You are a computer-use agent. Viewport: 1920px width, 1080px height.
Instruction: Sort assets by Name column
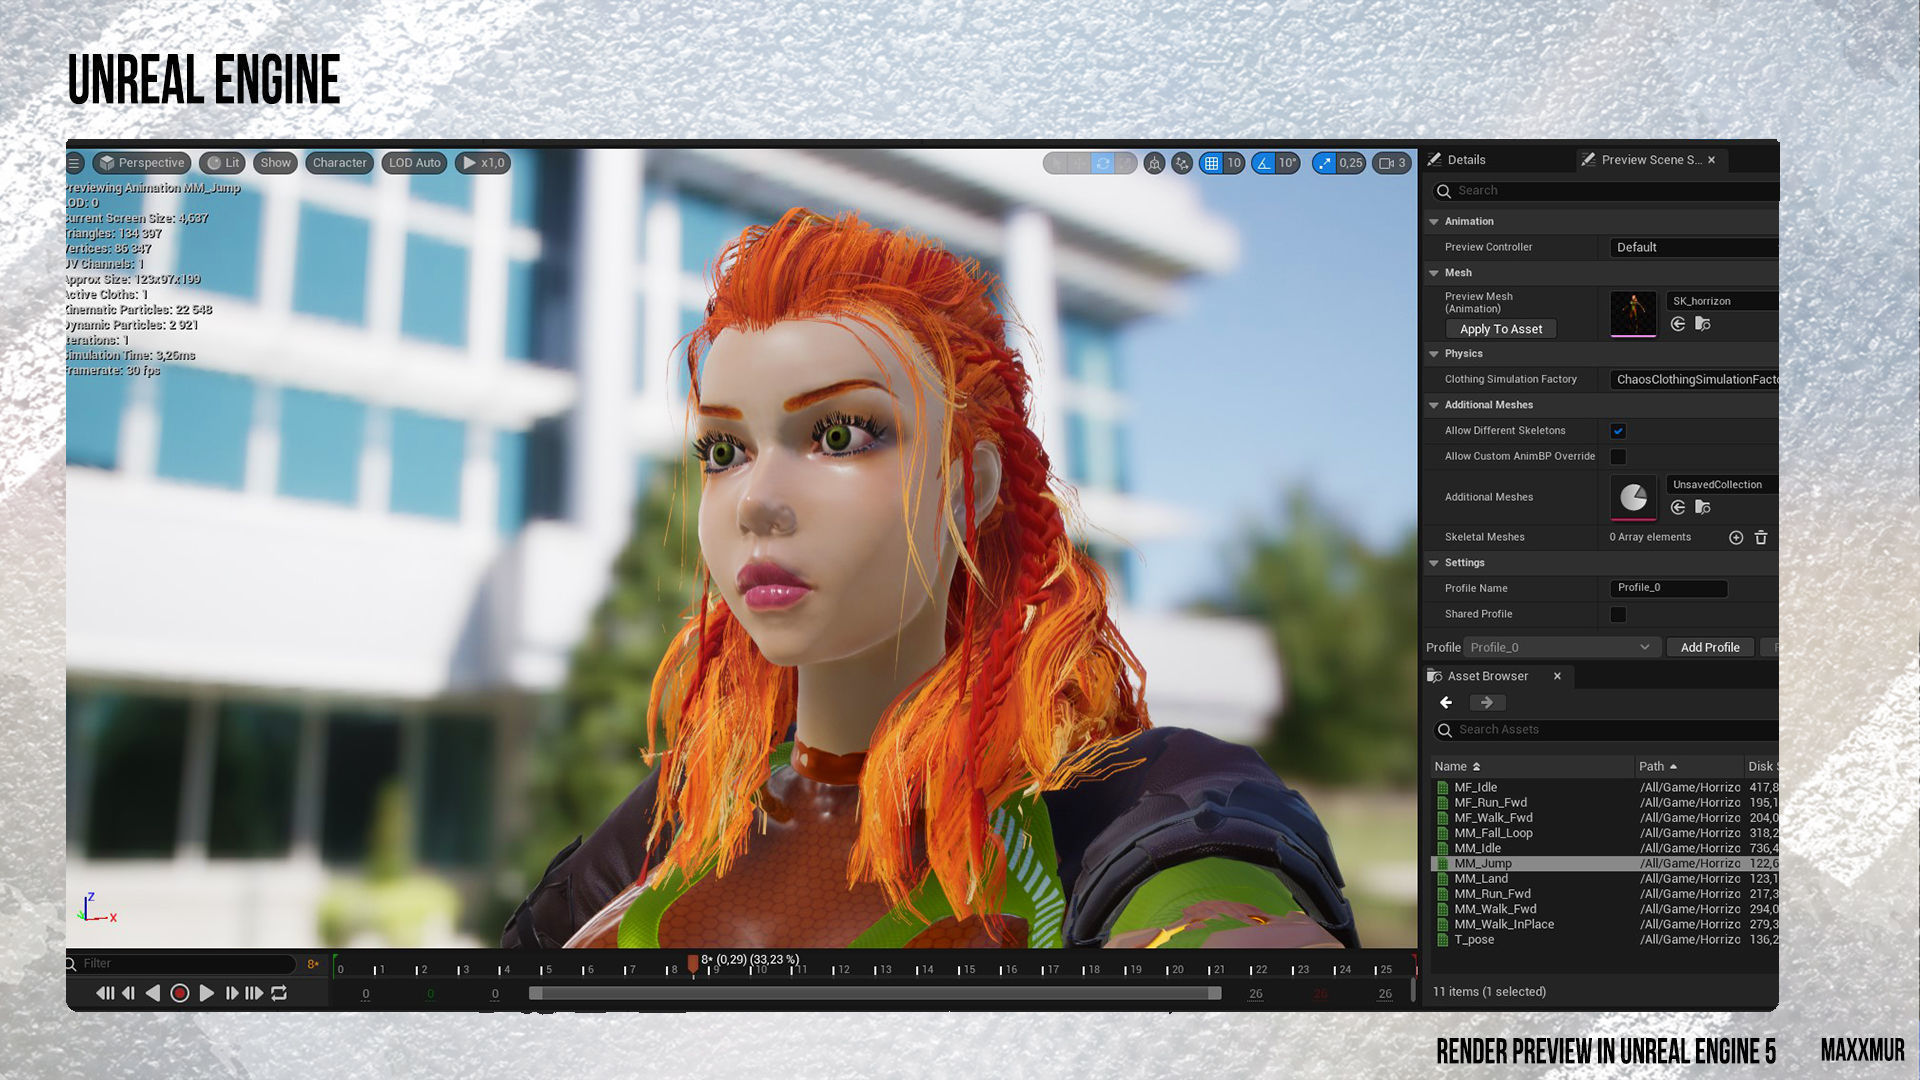point(1532,767)
